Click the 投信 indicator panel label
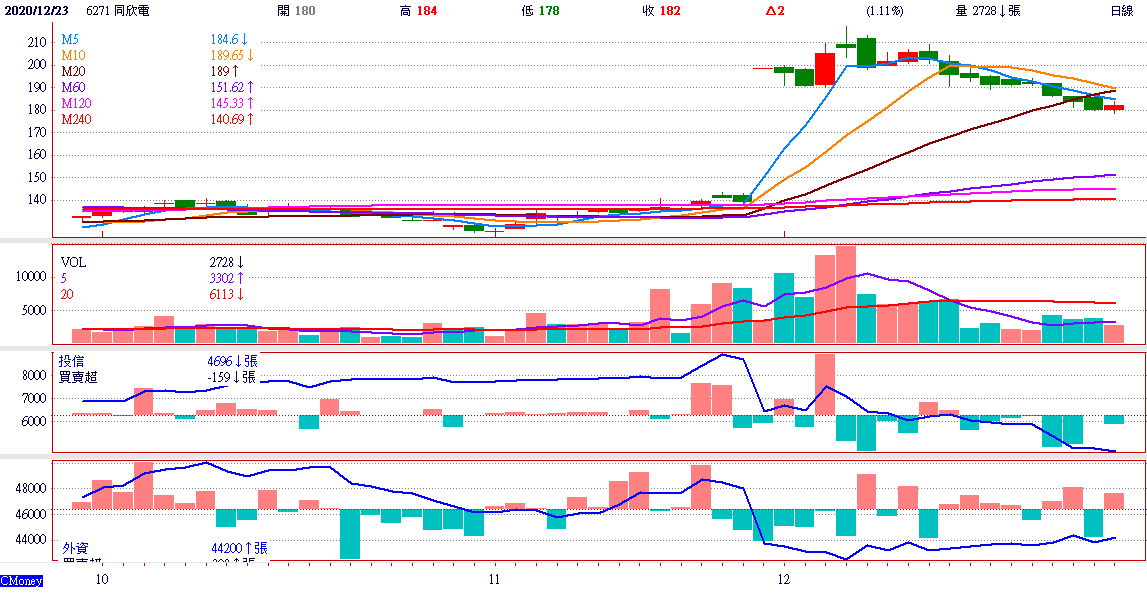This screenshot has width=1147, height=599. click(72, 361)
